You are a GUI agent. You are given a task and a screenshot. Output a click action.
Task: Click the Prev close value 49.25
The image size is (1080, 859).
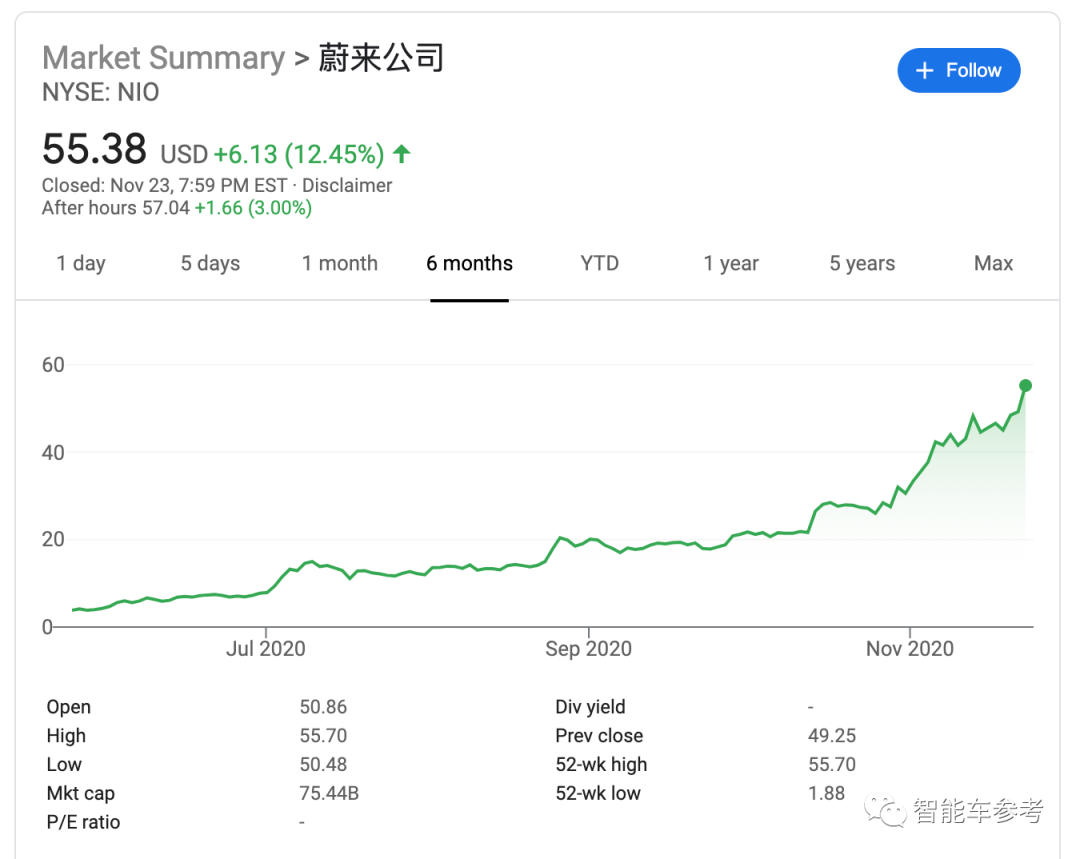click(x=832, y=736)
